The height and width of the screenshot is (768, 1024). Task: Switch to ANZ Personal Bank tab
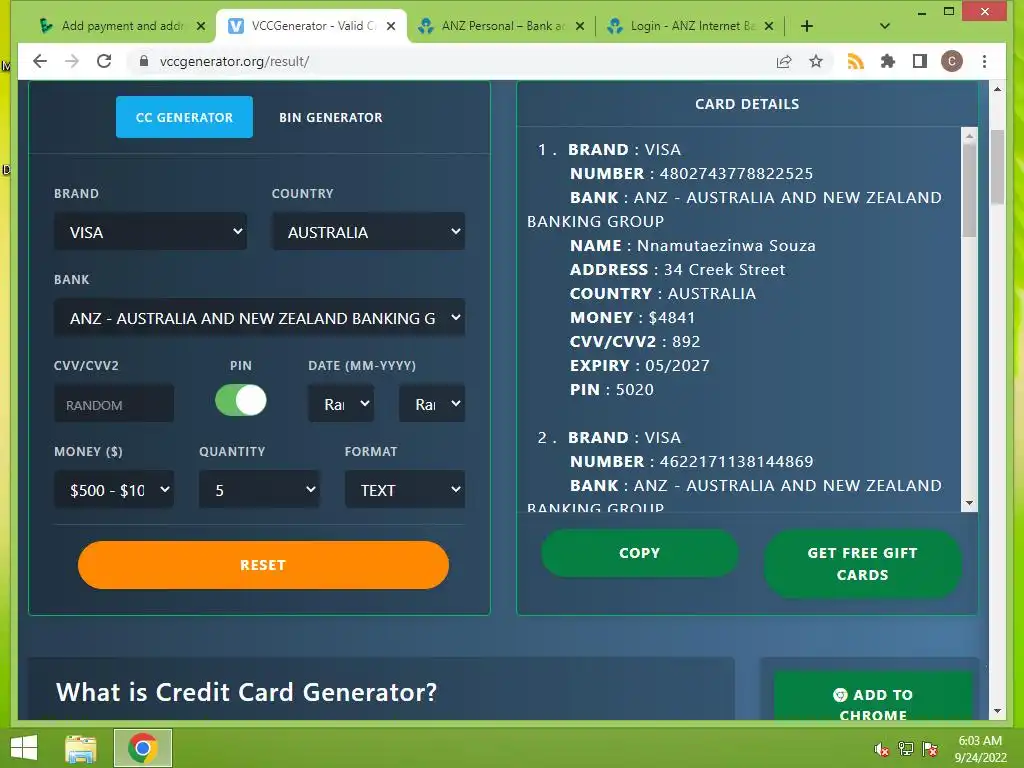pos(503,26)
